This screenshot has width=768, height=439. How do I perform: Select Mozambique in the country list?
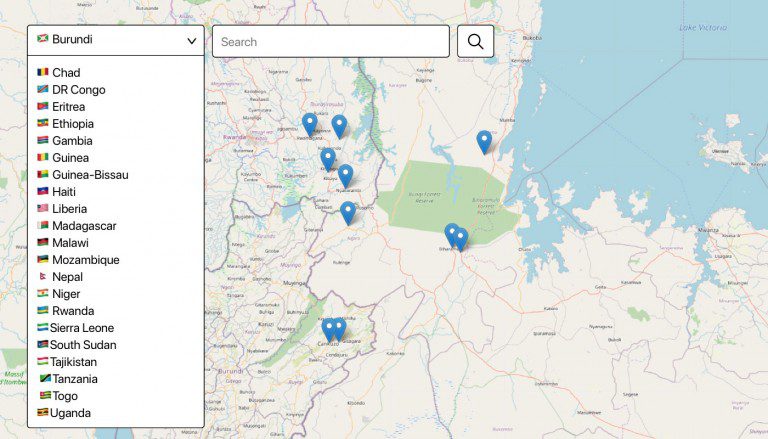point(78,260)
